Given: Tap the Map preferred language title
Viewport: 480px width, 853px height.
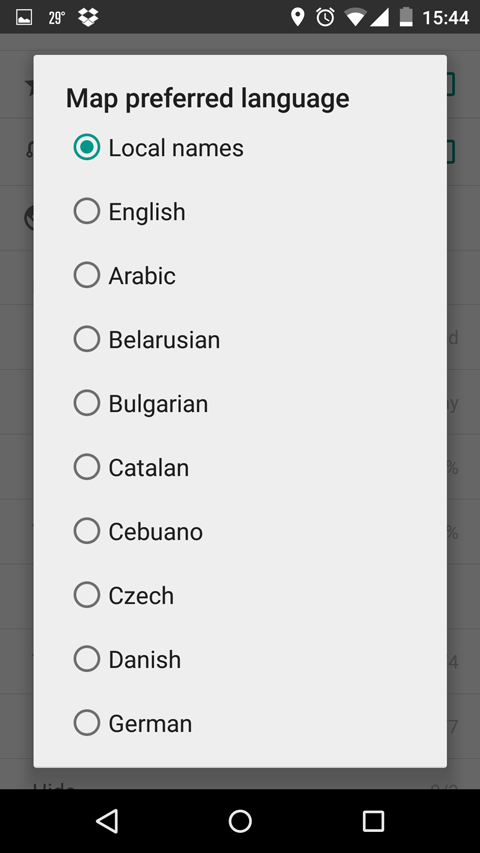Looking at the screenshot, I should click(x=207, y=98).
